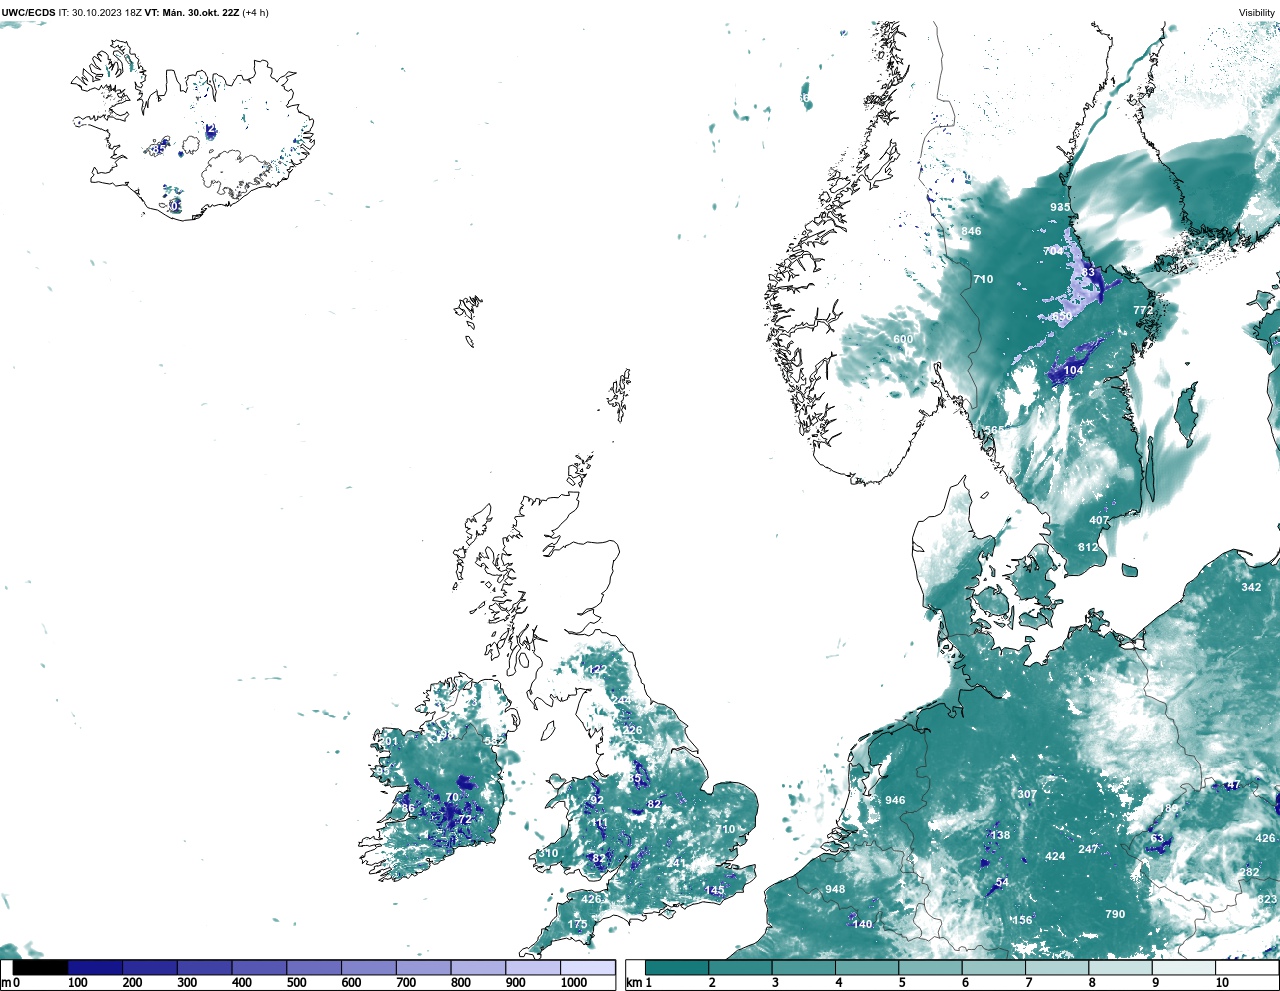Select the map value '156'
Screen dimensions: 1280x991
click(1022, 920)
